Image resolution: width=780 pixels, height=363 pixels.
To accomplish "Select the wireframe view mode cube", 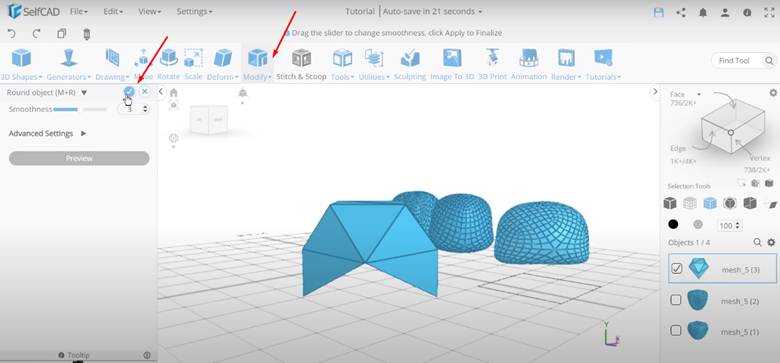I will point(689,203).
